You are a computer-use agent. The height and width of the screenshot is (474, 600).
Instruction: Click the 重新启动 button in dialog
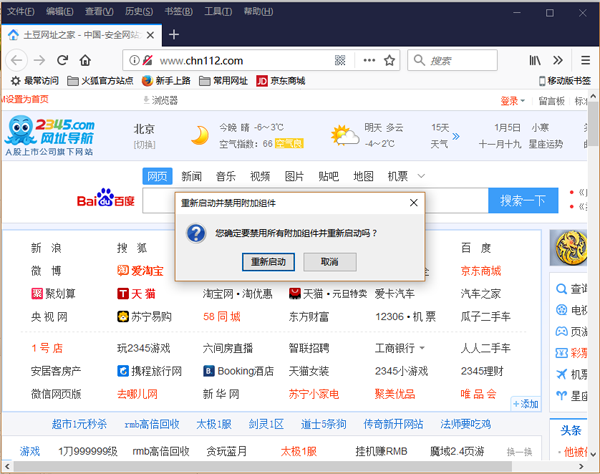268,262
